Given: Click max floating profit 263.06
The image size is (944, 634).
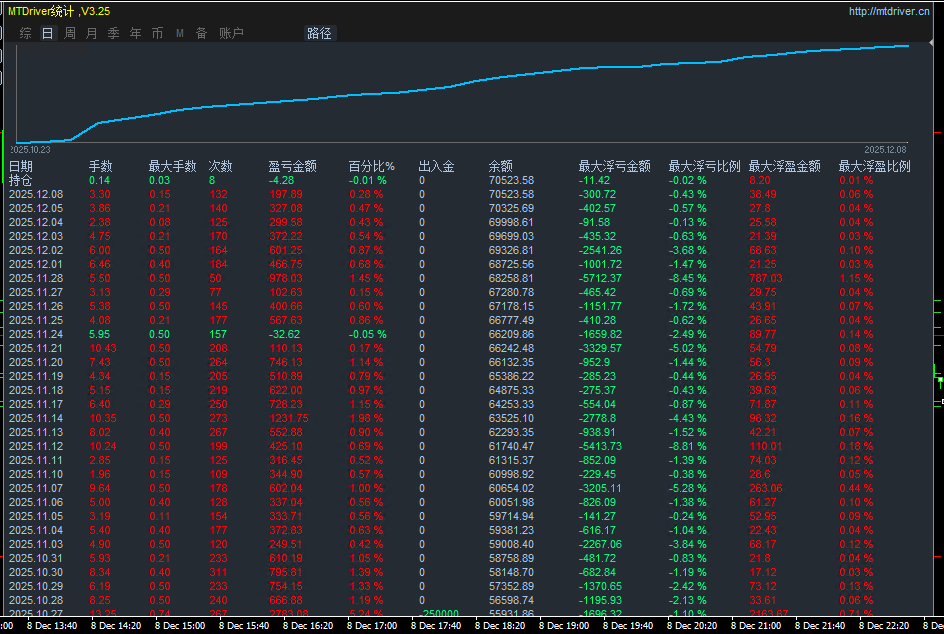Looking at the screenshot, I should (x=766, y=488).
